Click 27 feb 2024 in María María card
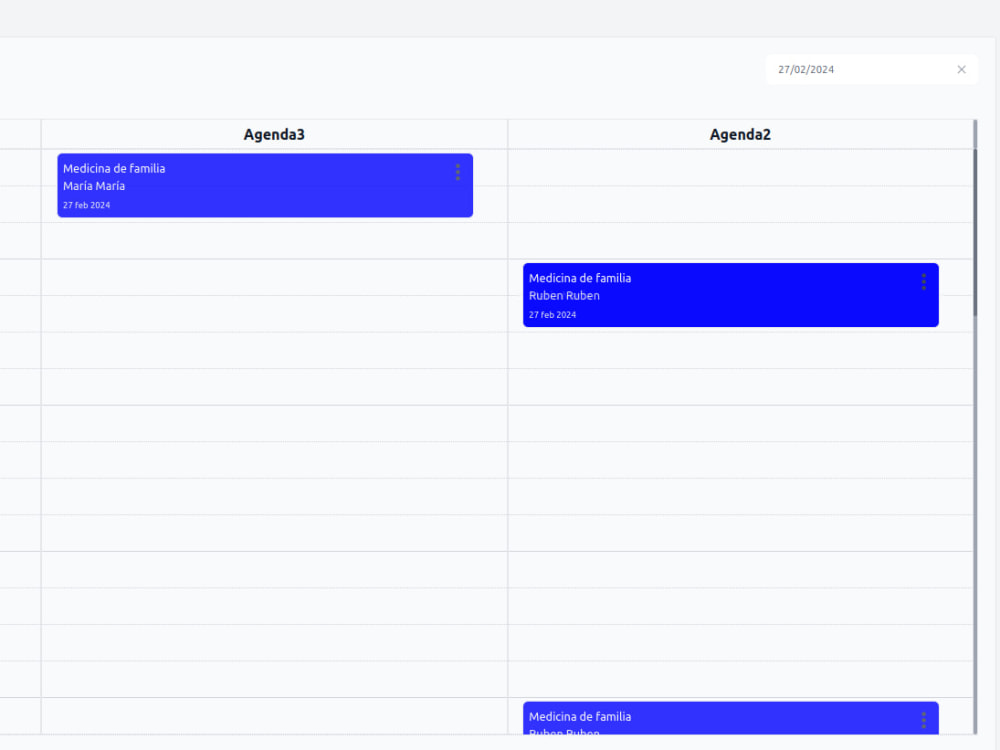Screen dimensions: 1000x750 tap(86, 205)
